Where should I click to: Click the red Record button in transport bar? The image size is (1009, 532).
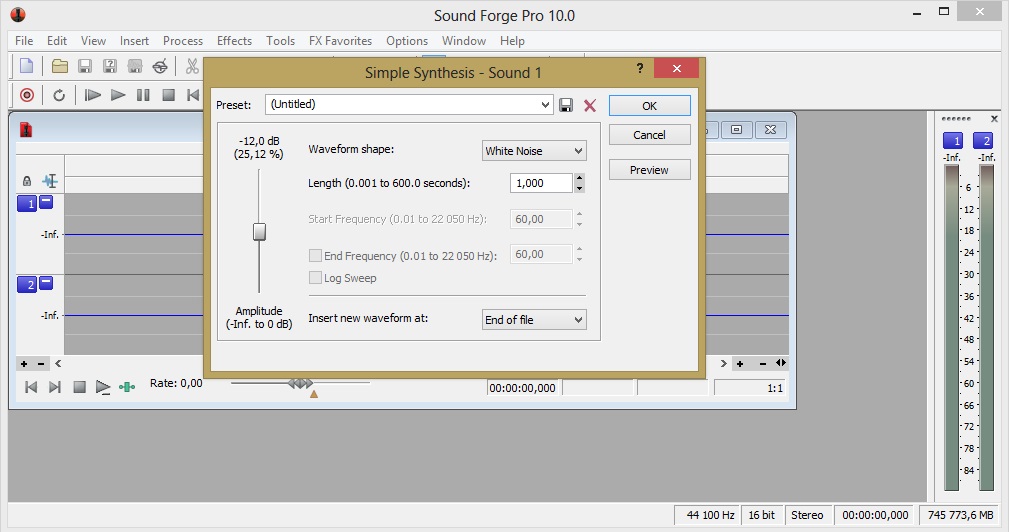coord(26,95)
